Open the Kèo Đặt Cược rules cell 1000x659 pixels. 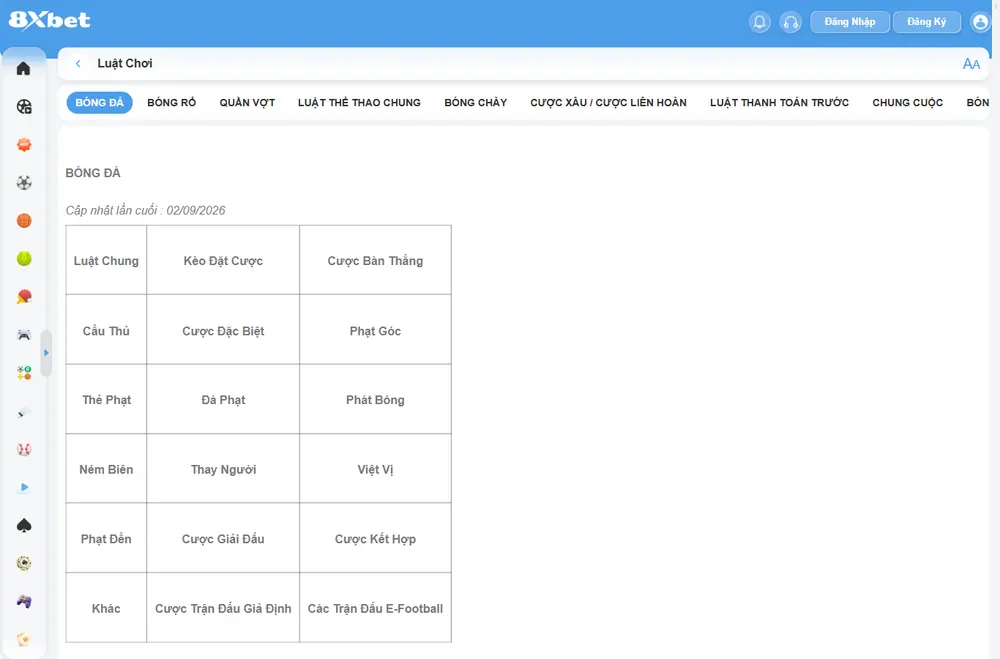[223, 260]
